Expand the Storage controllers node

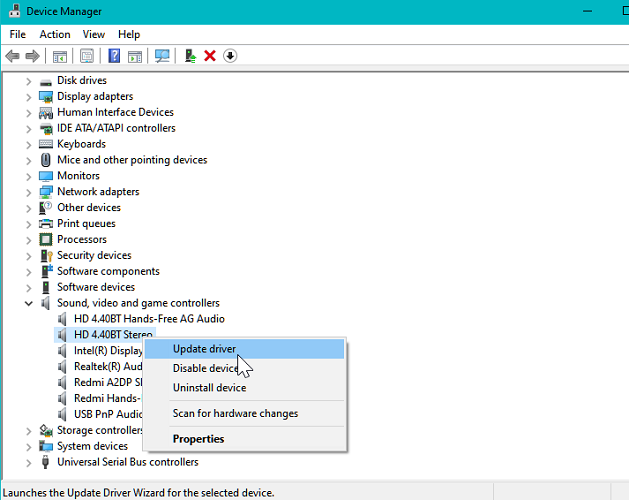pos(28,431)
